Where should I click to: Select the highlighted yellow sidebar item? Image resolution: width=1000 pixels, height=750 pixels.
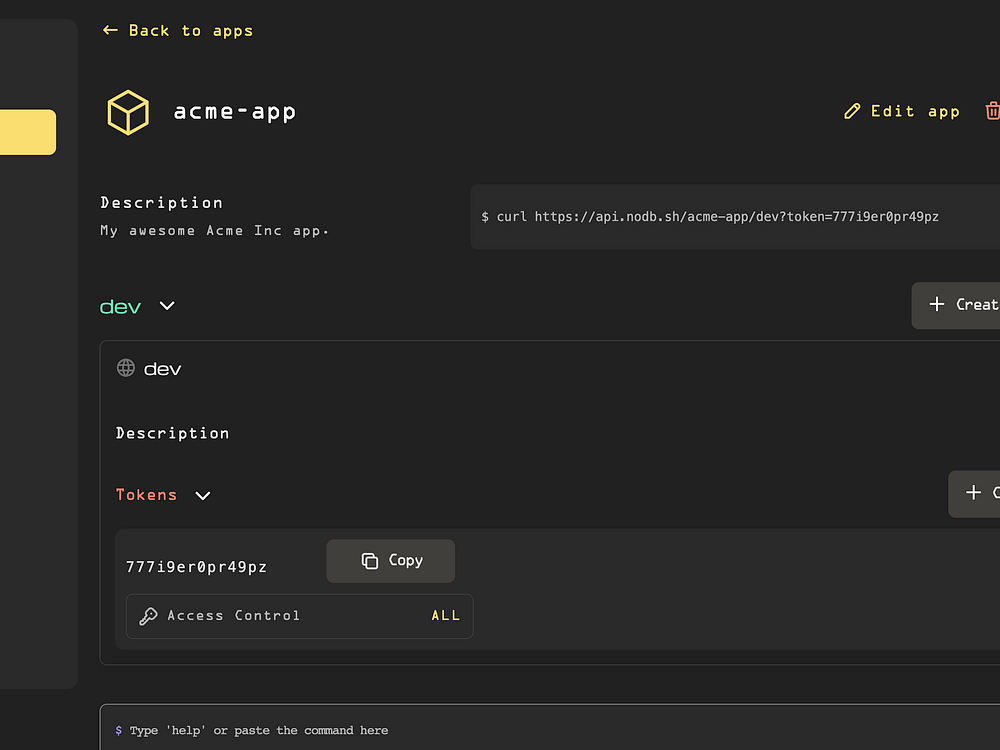tap(28, 132)
